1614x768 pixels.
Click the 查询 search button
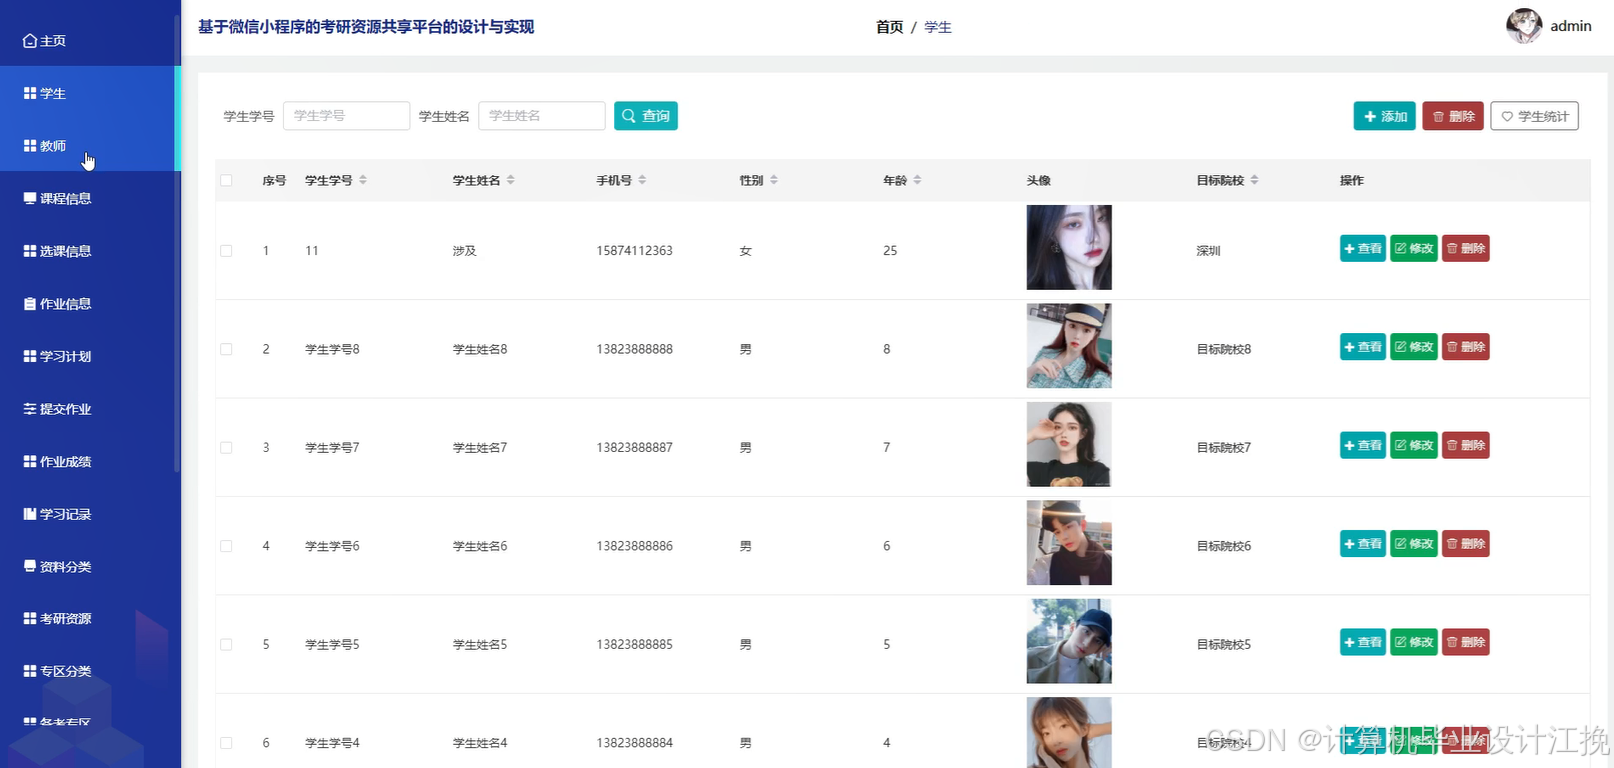click(x=646, y=116)
